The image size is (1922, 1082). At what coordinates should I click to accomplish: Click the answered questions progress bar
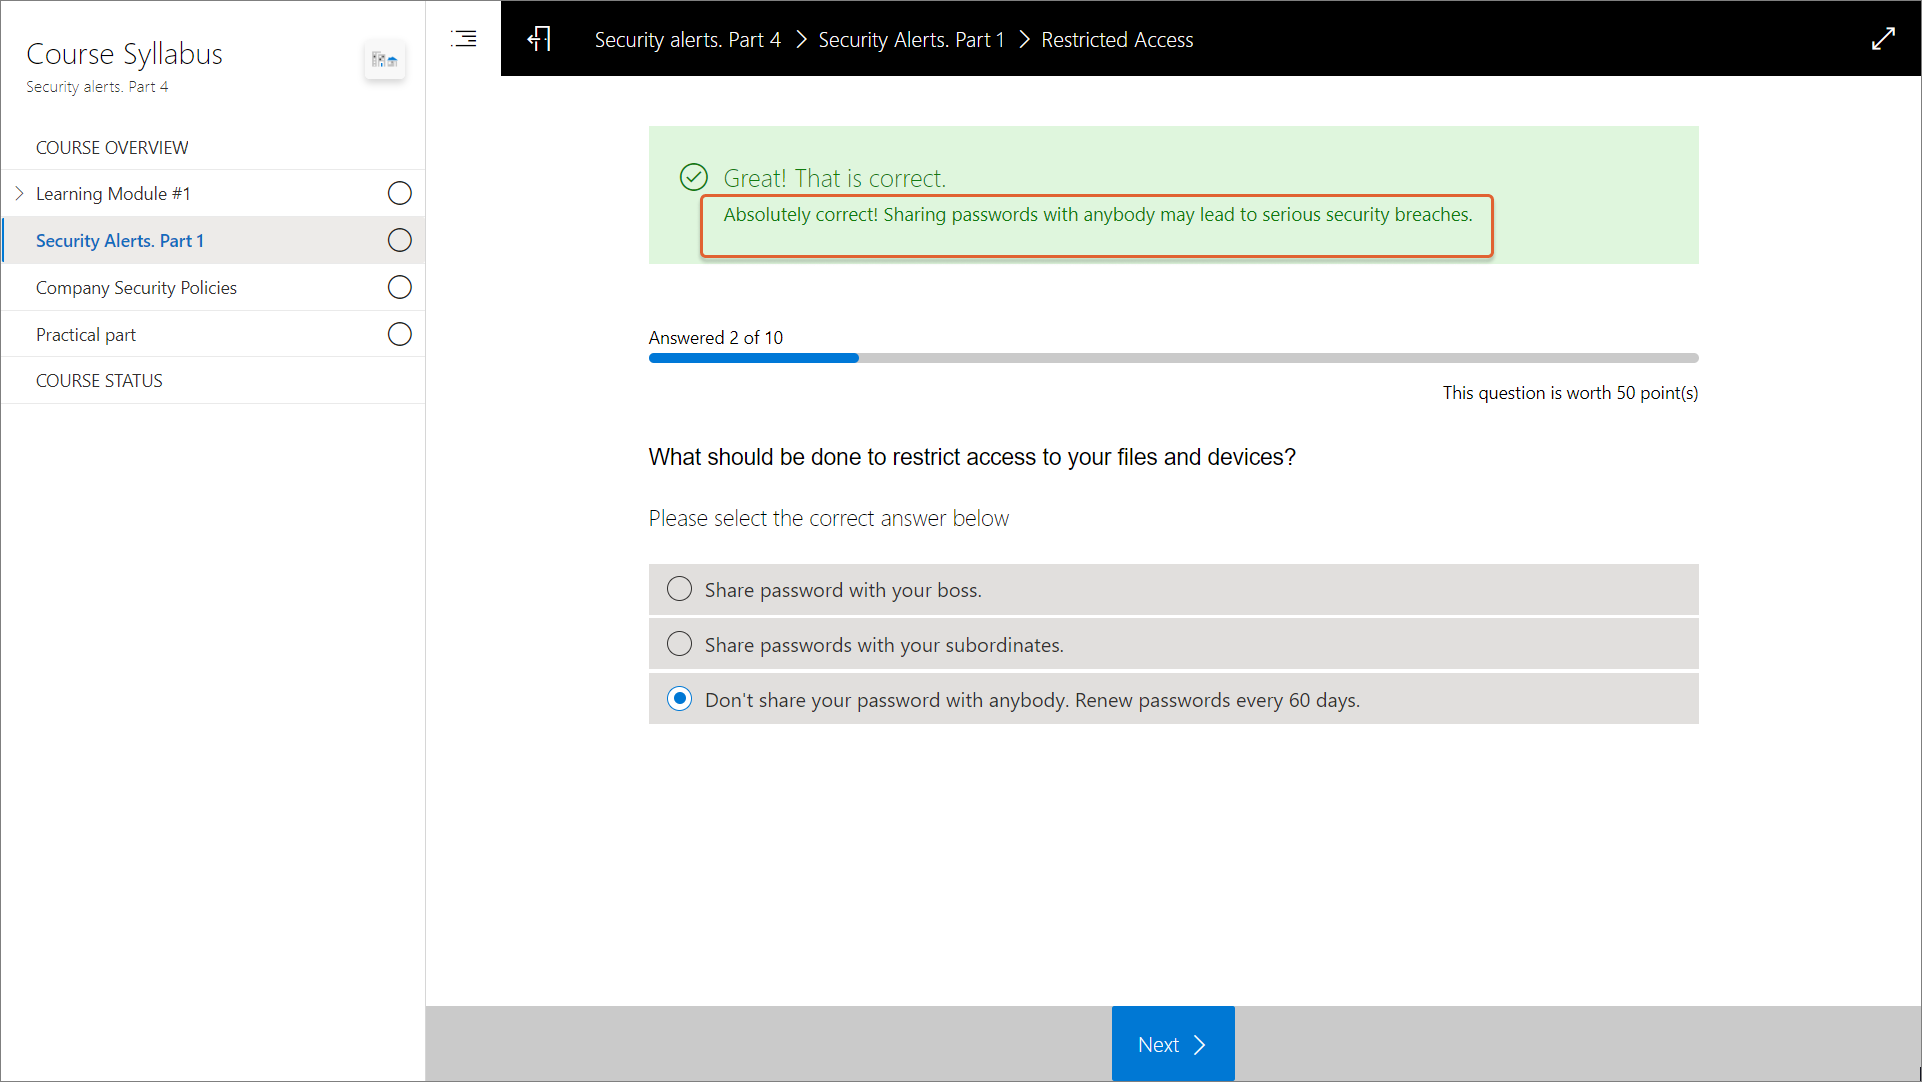click(1172, 358)
